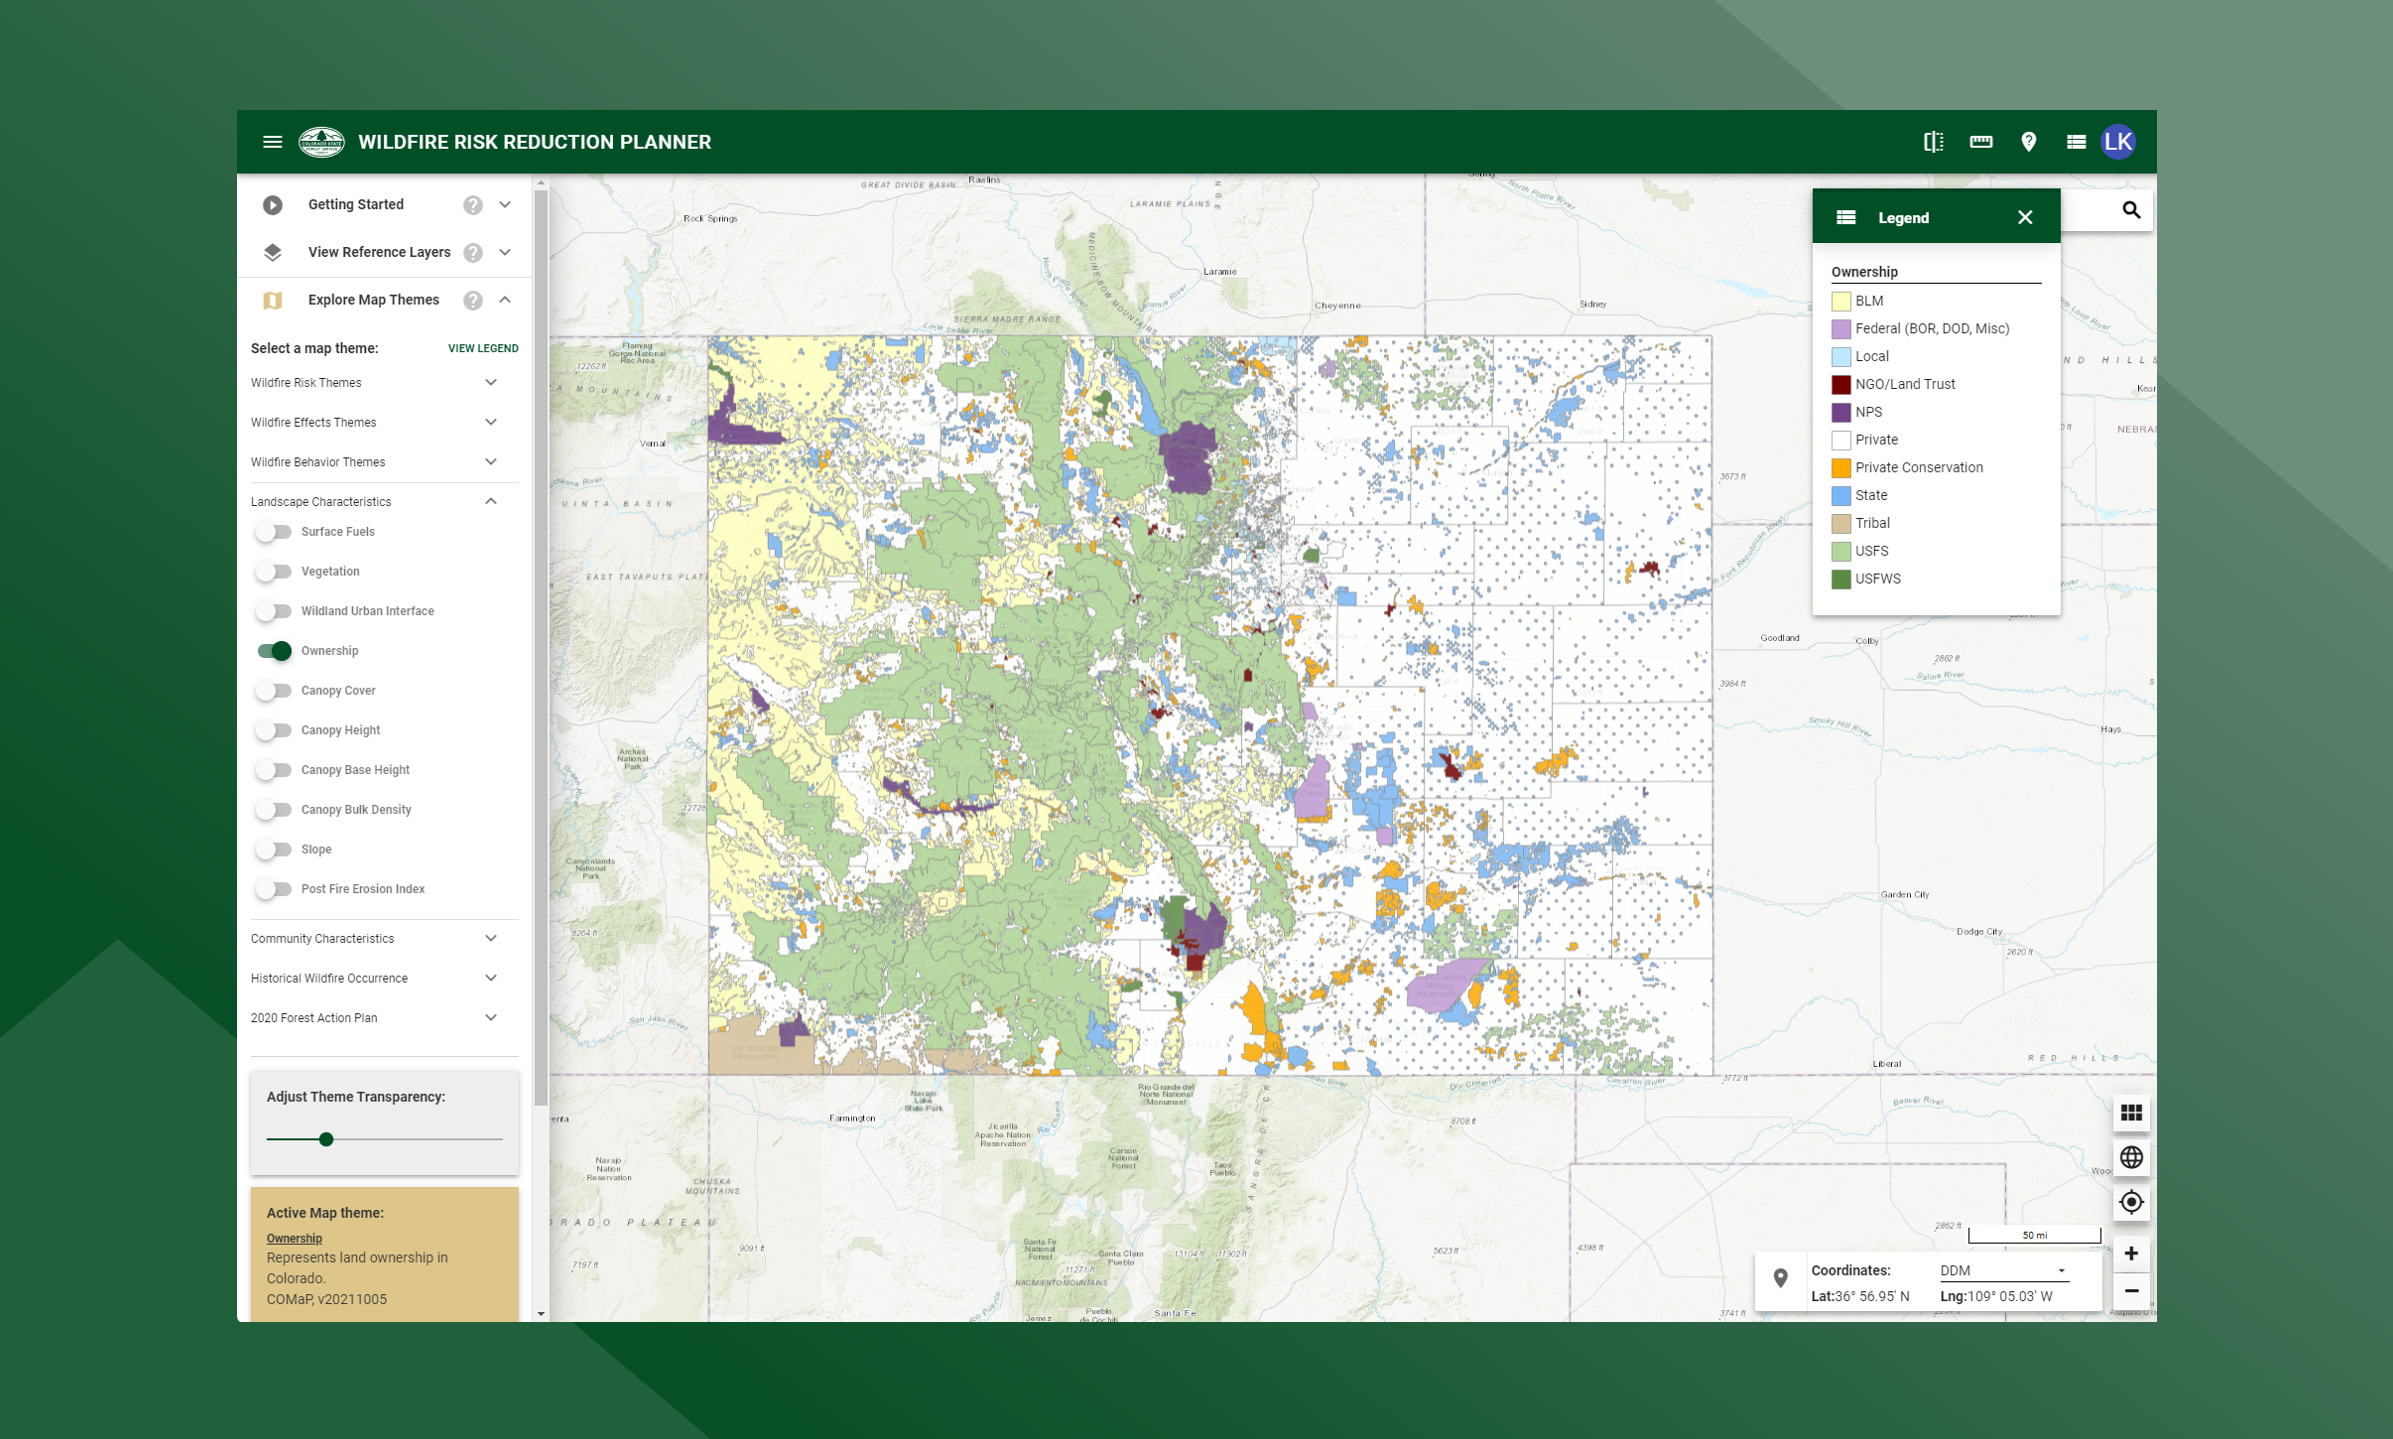Expand Wildfire Effects Themes group
The height and width of the screenshot is (1439, 2393).
coord(491,422)
